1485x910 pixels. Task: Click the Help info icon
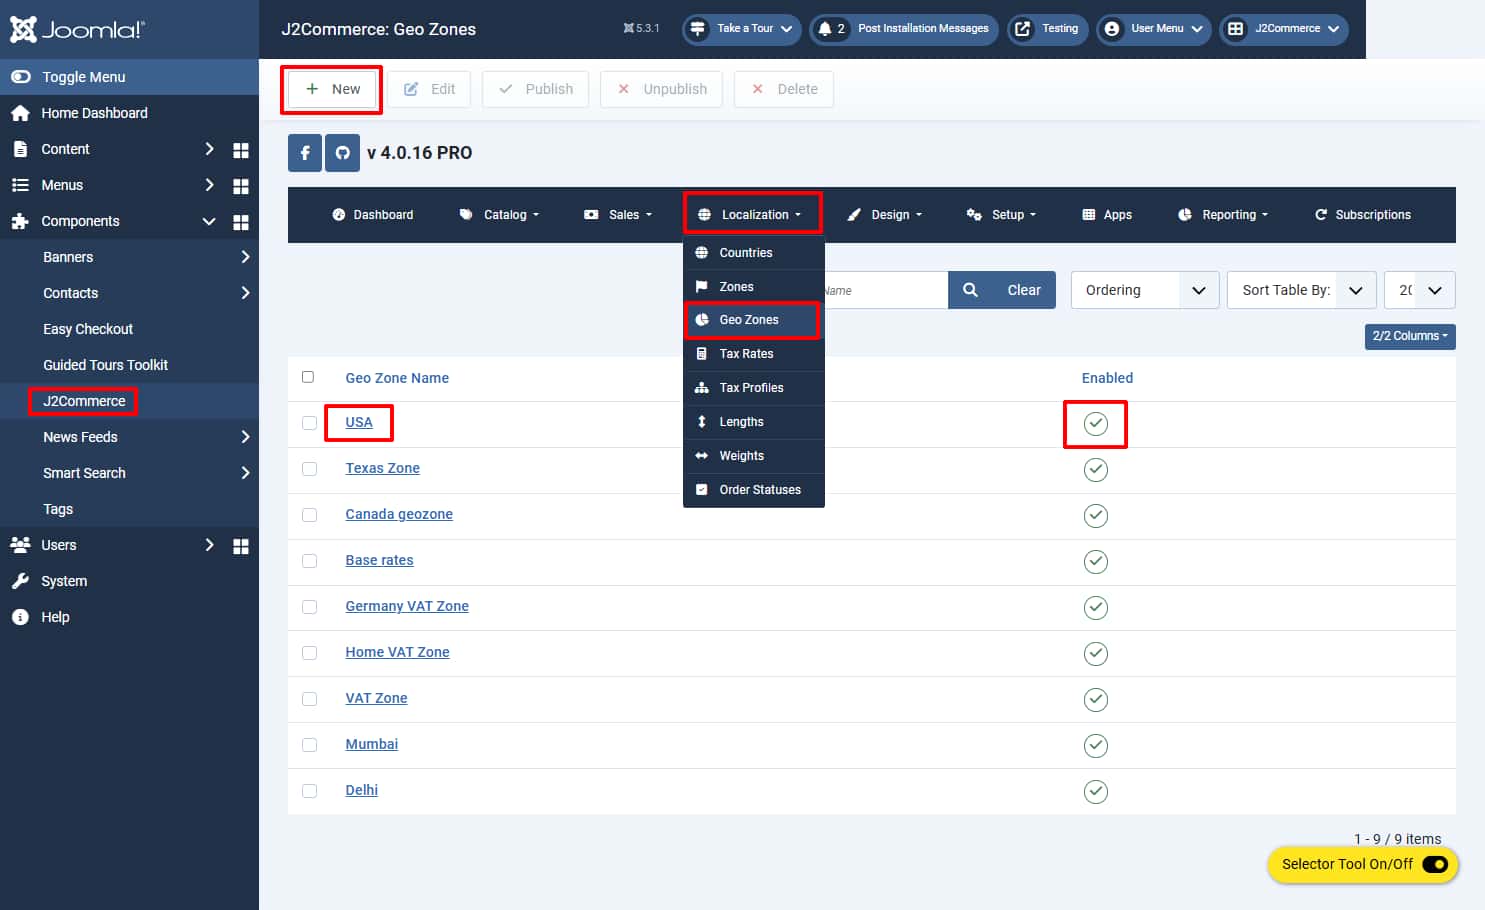20,617
